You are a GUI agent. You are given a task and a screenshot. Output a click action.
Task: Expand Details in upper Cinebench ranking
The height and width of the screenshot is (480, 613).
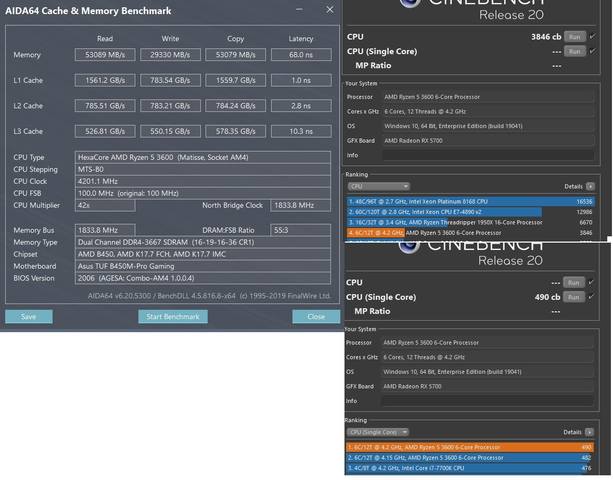(x=589, y=186)
